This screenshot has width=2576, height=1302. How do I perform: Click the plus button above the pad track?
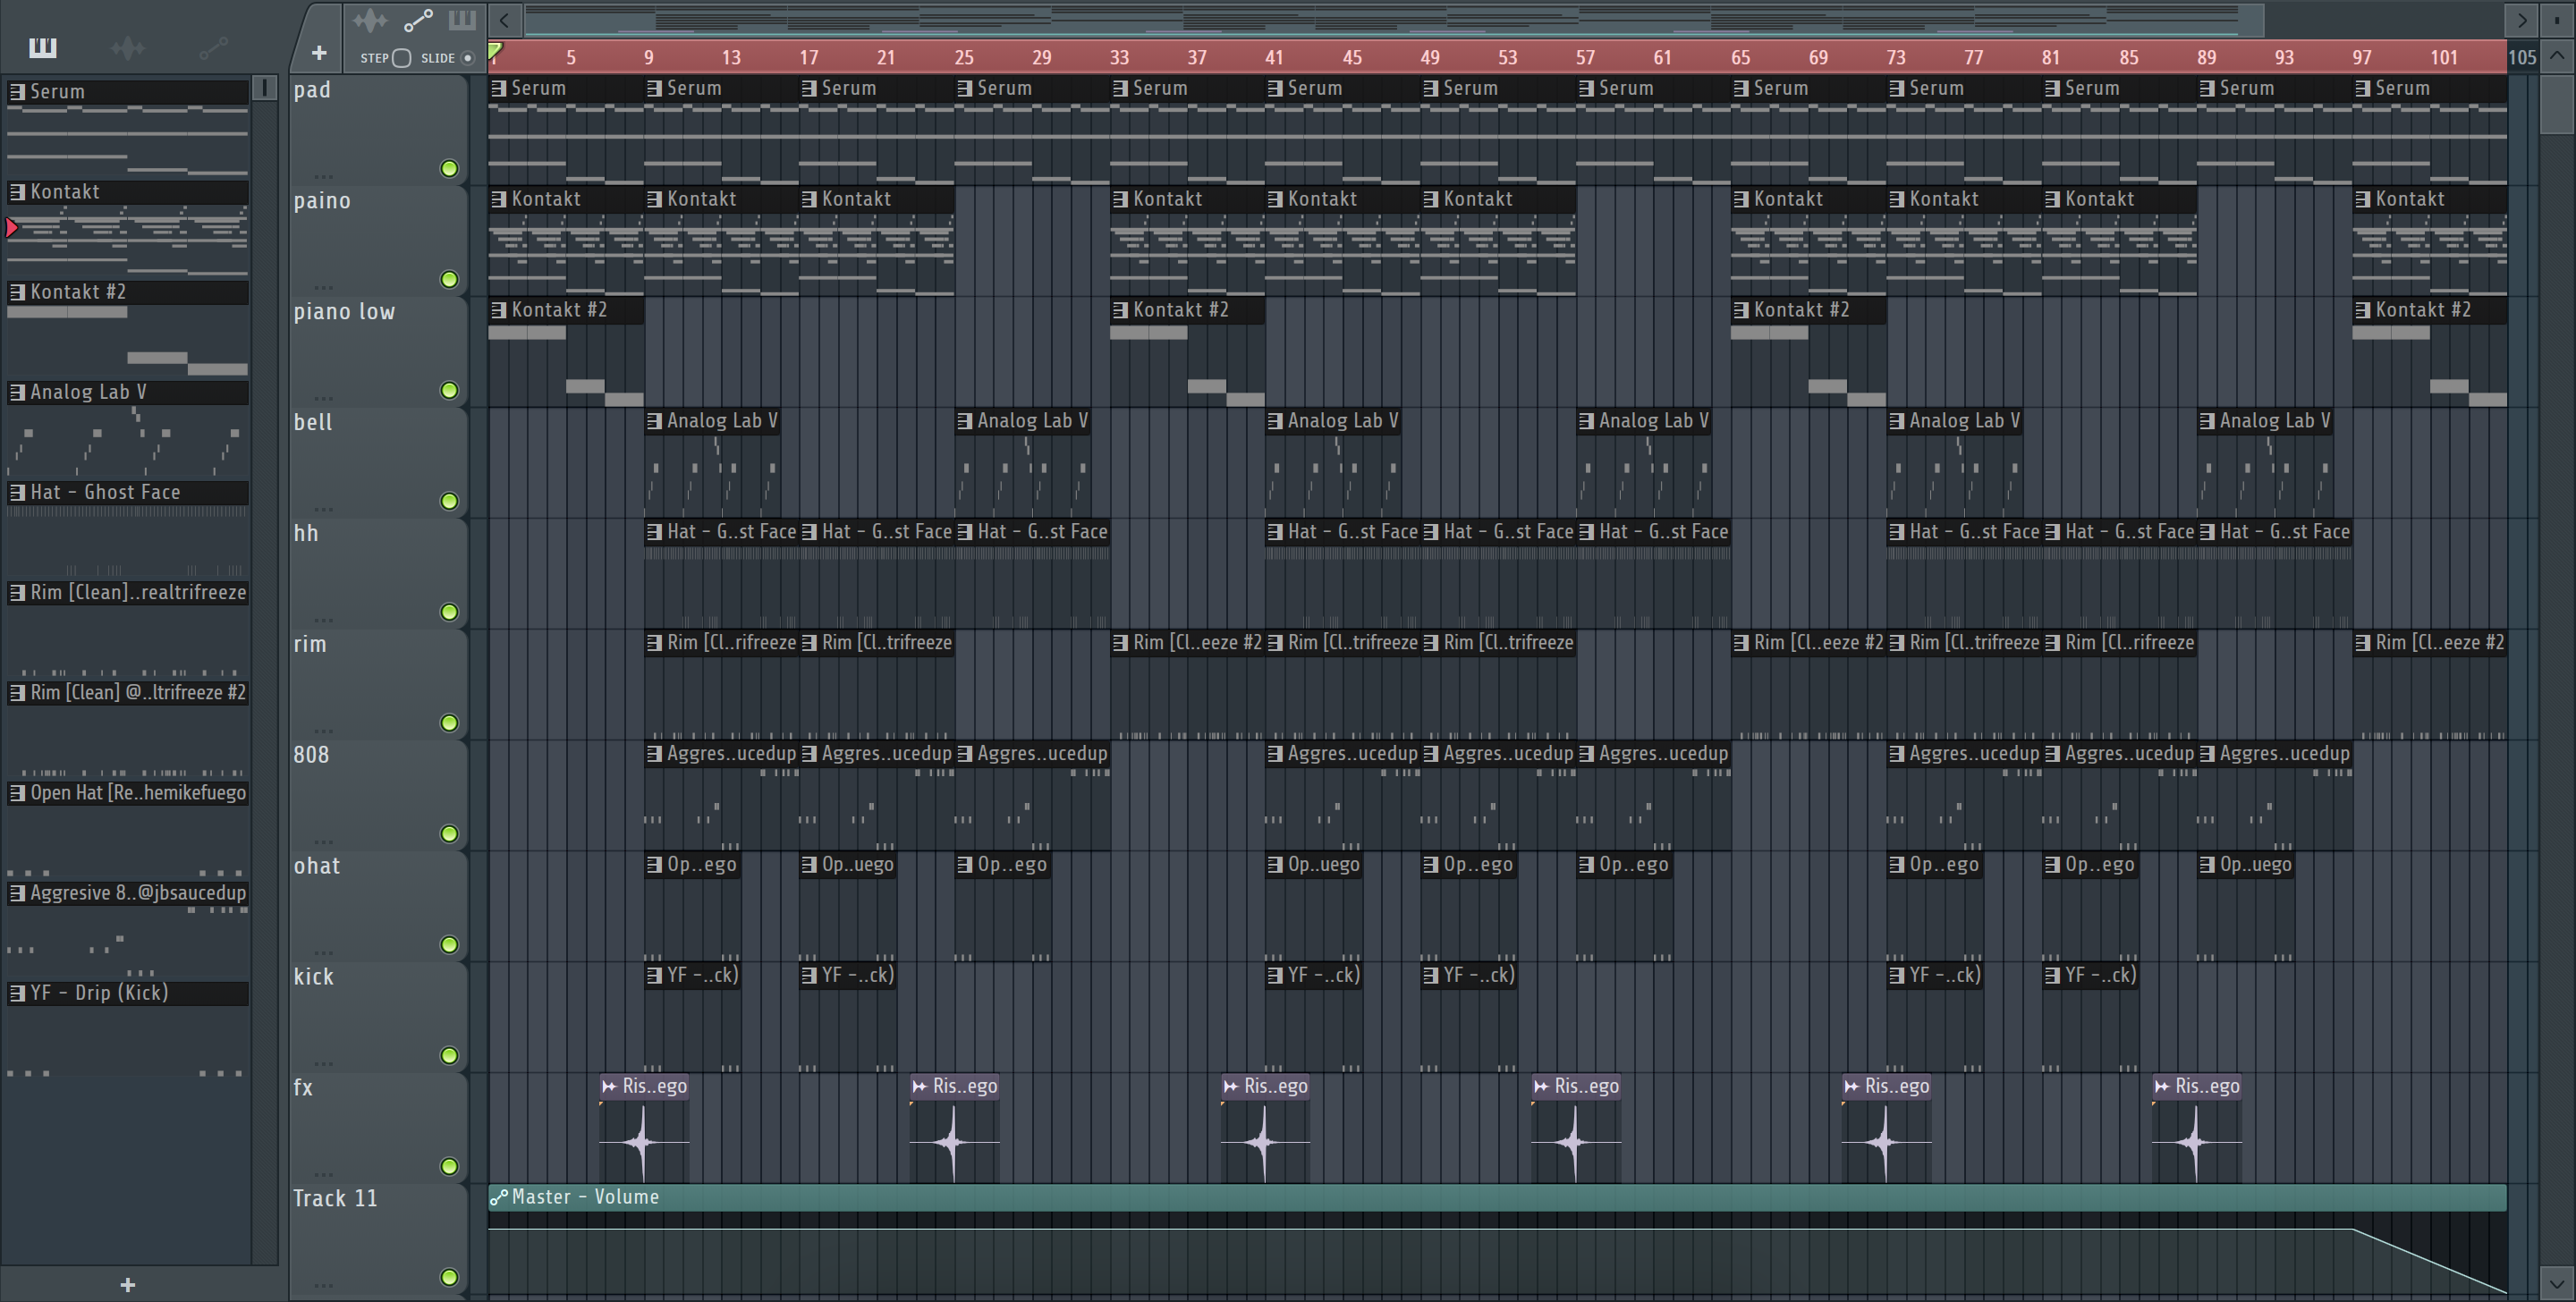pyautogui.click(x=319, y=53)
